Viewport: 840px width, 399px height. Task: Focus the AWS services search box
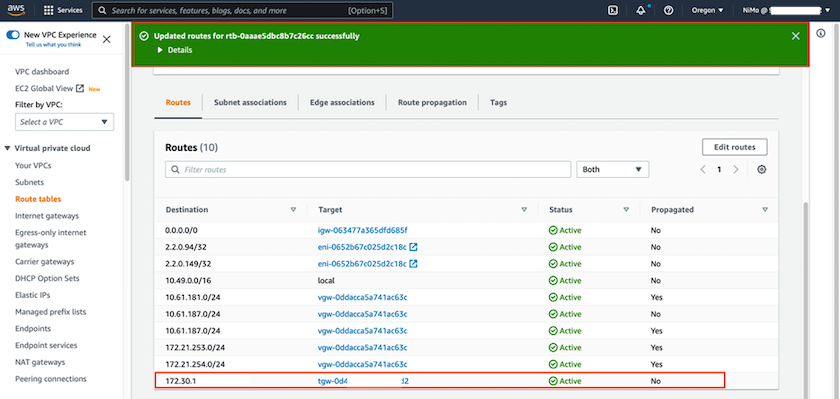tap(242, 10)
